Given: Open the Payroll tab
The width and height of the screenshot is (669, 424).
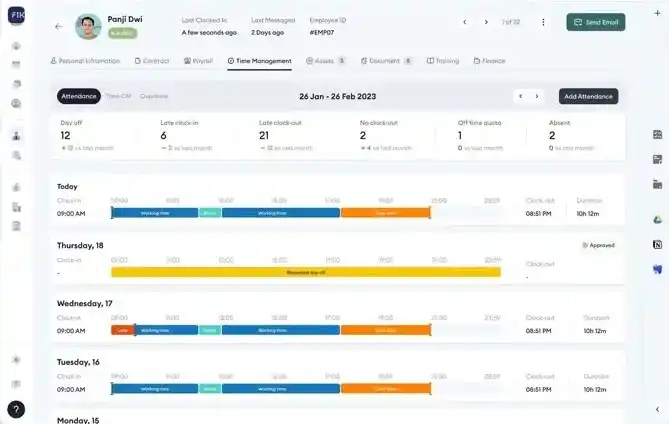Looking at the screenshot, I should [x=198, y=61].
